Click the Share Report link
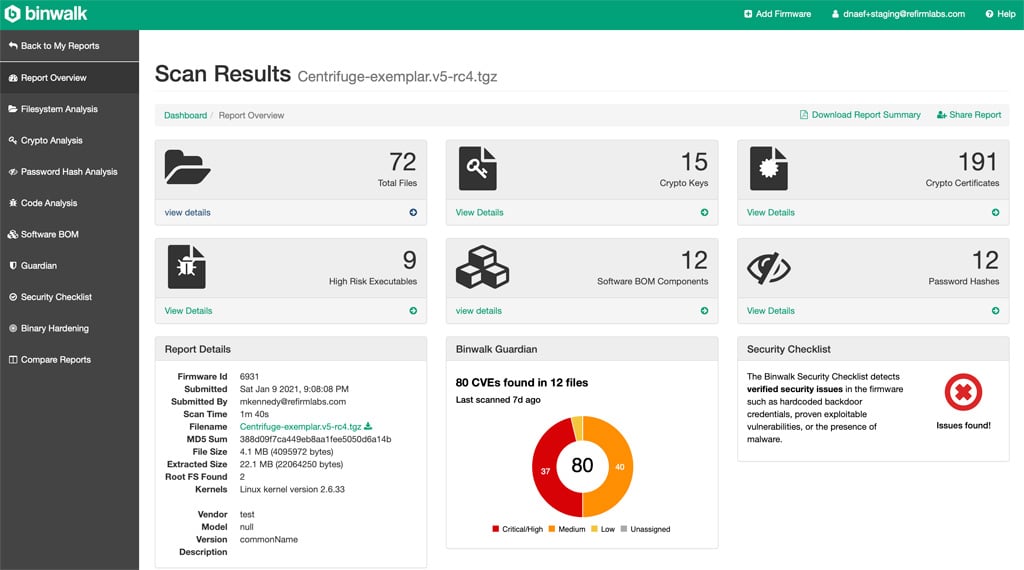 (x=969, y=115)
